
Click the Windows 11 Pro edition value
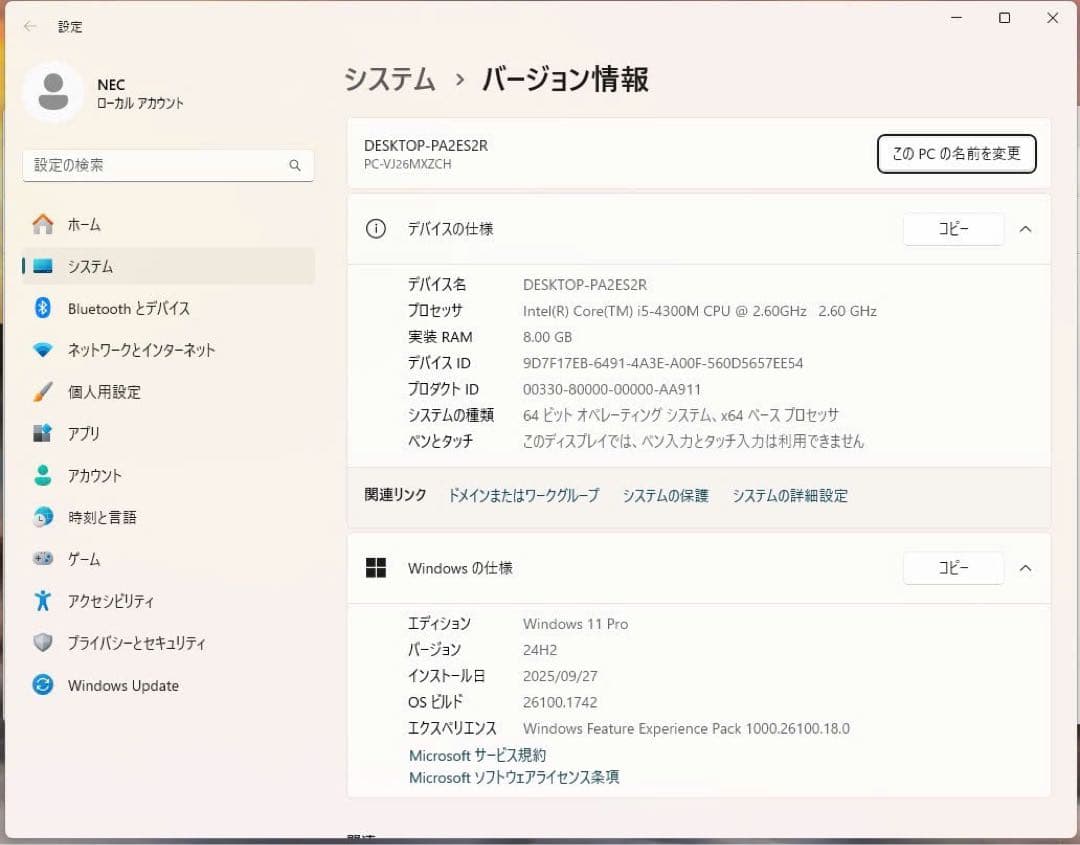tap(575, 624)
